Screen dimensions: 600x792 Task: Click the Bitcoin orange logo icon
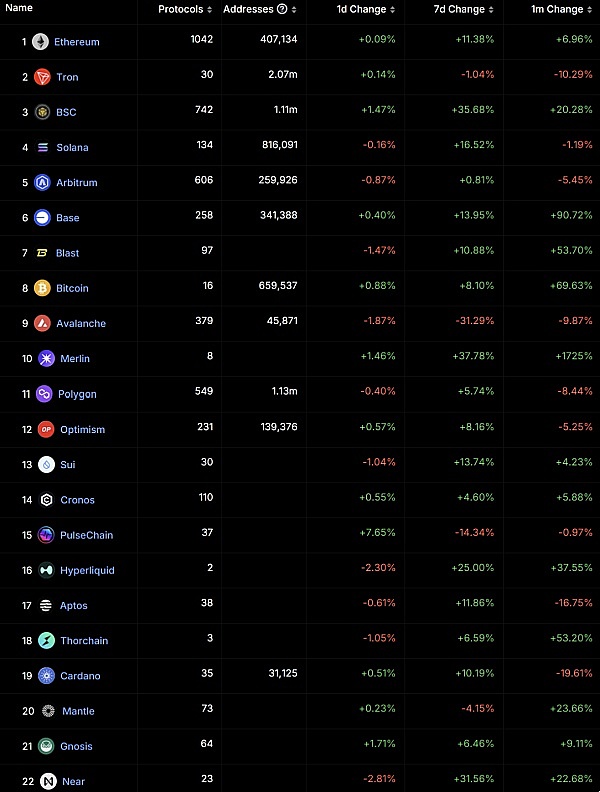tap(42, 288)
